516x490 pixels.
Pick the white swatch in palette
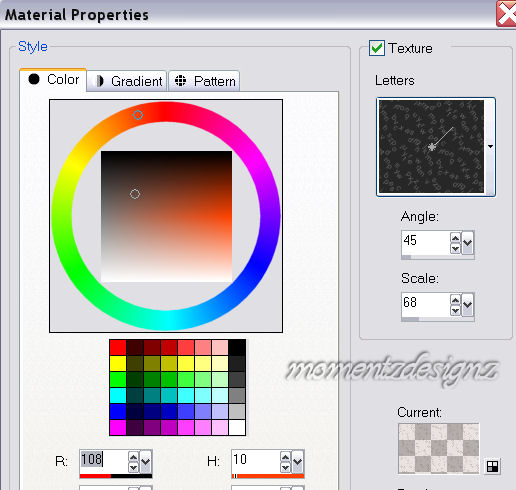[237, 427]
